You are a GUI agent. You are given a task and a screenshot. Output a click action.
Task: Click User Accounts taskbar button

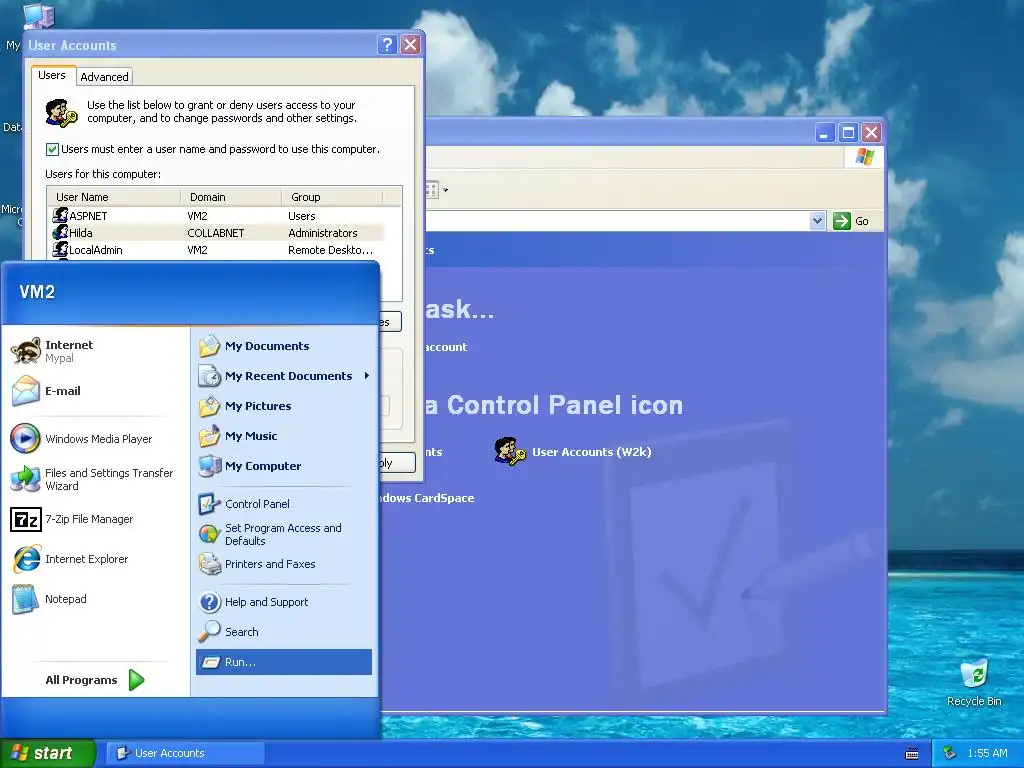tap(185, 753)
